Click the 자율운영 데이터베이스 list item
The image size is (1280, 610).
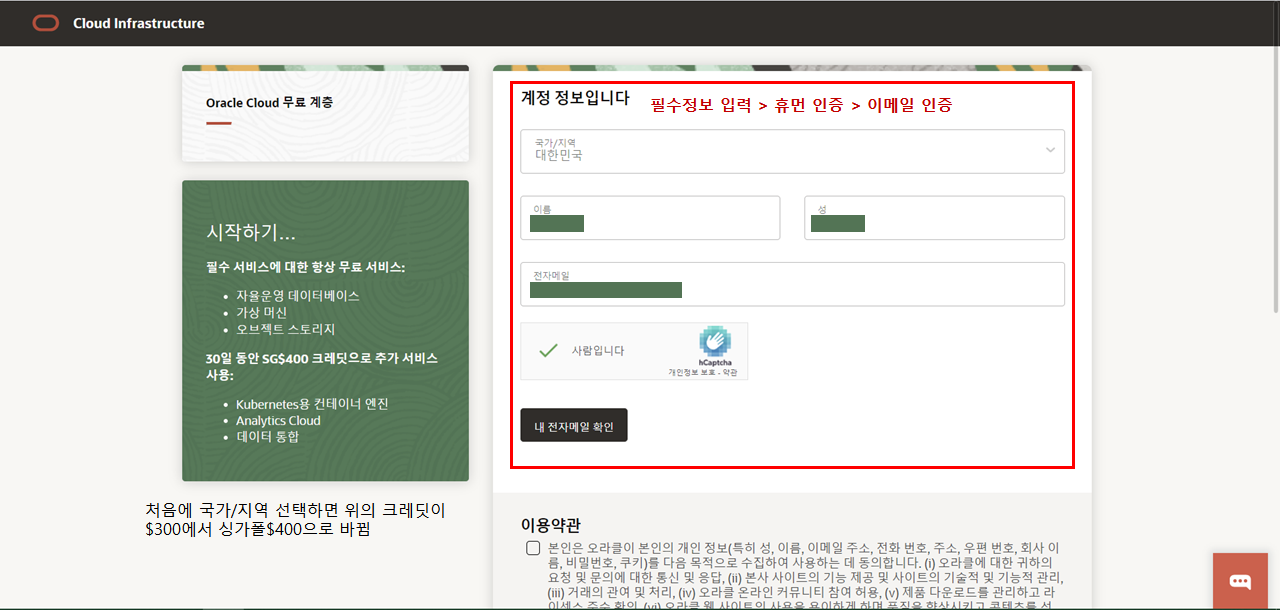click(298, 296)
